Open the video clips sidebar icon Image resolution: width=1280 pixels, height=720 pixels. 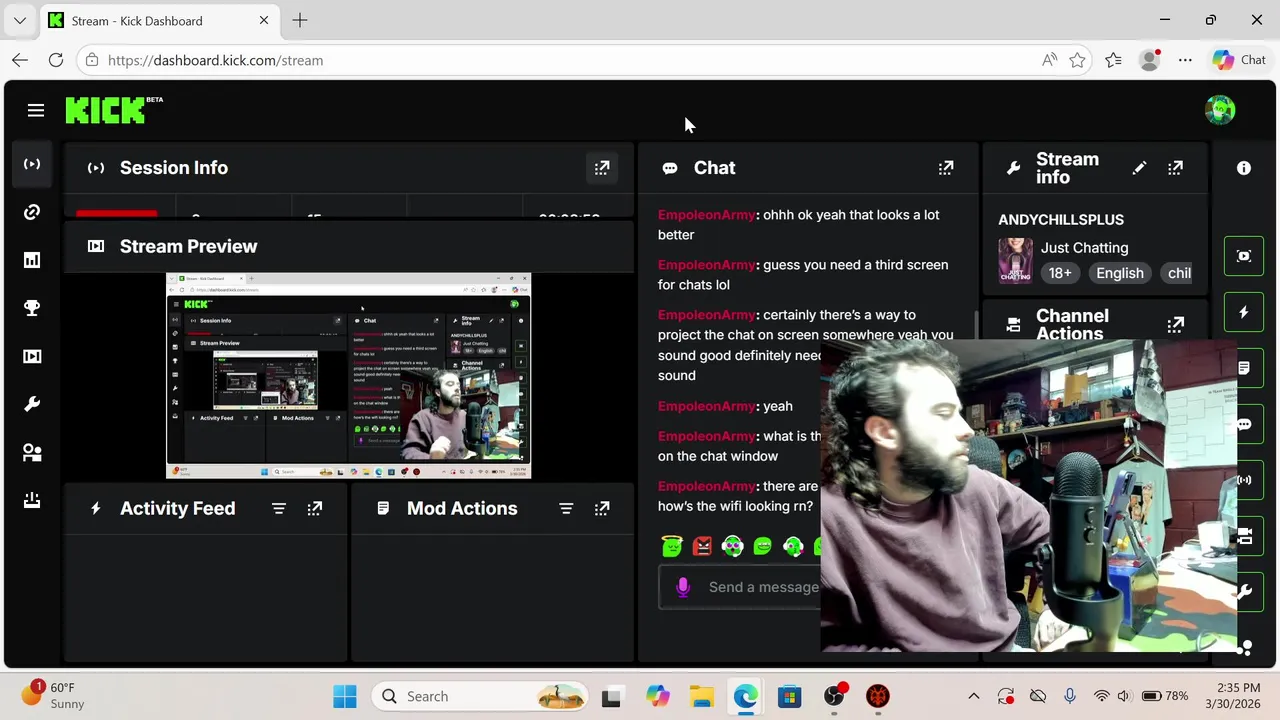coord(32,356)
